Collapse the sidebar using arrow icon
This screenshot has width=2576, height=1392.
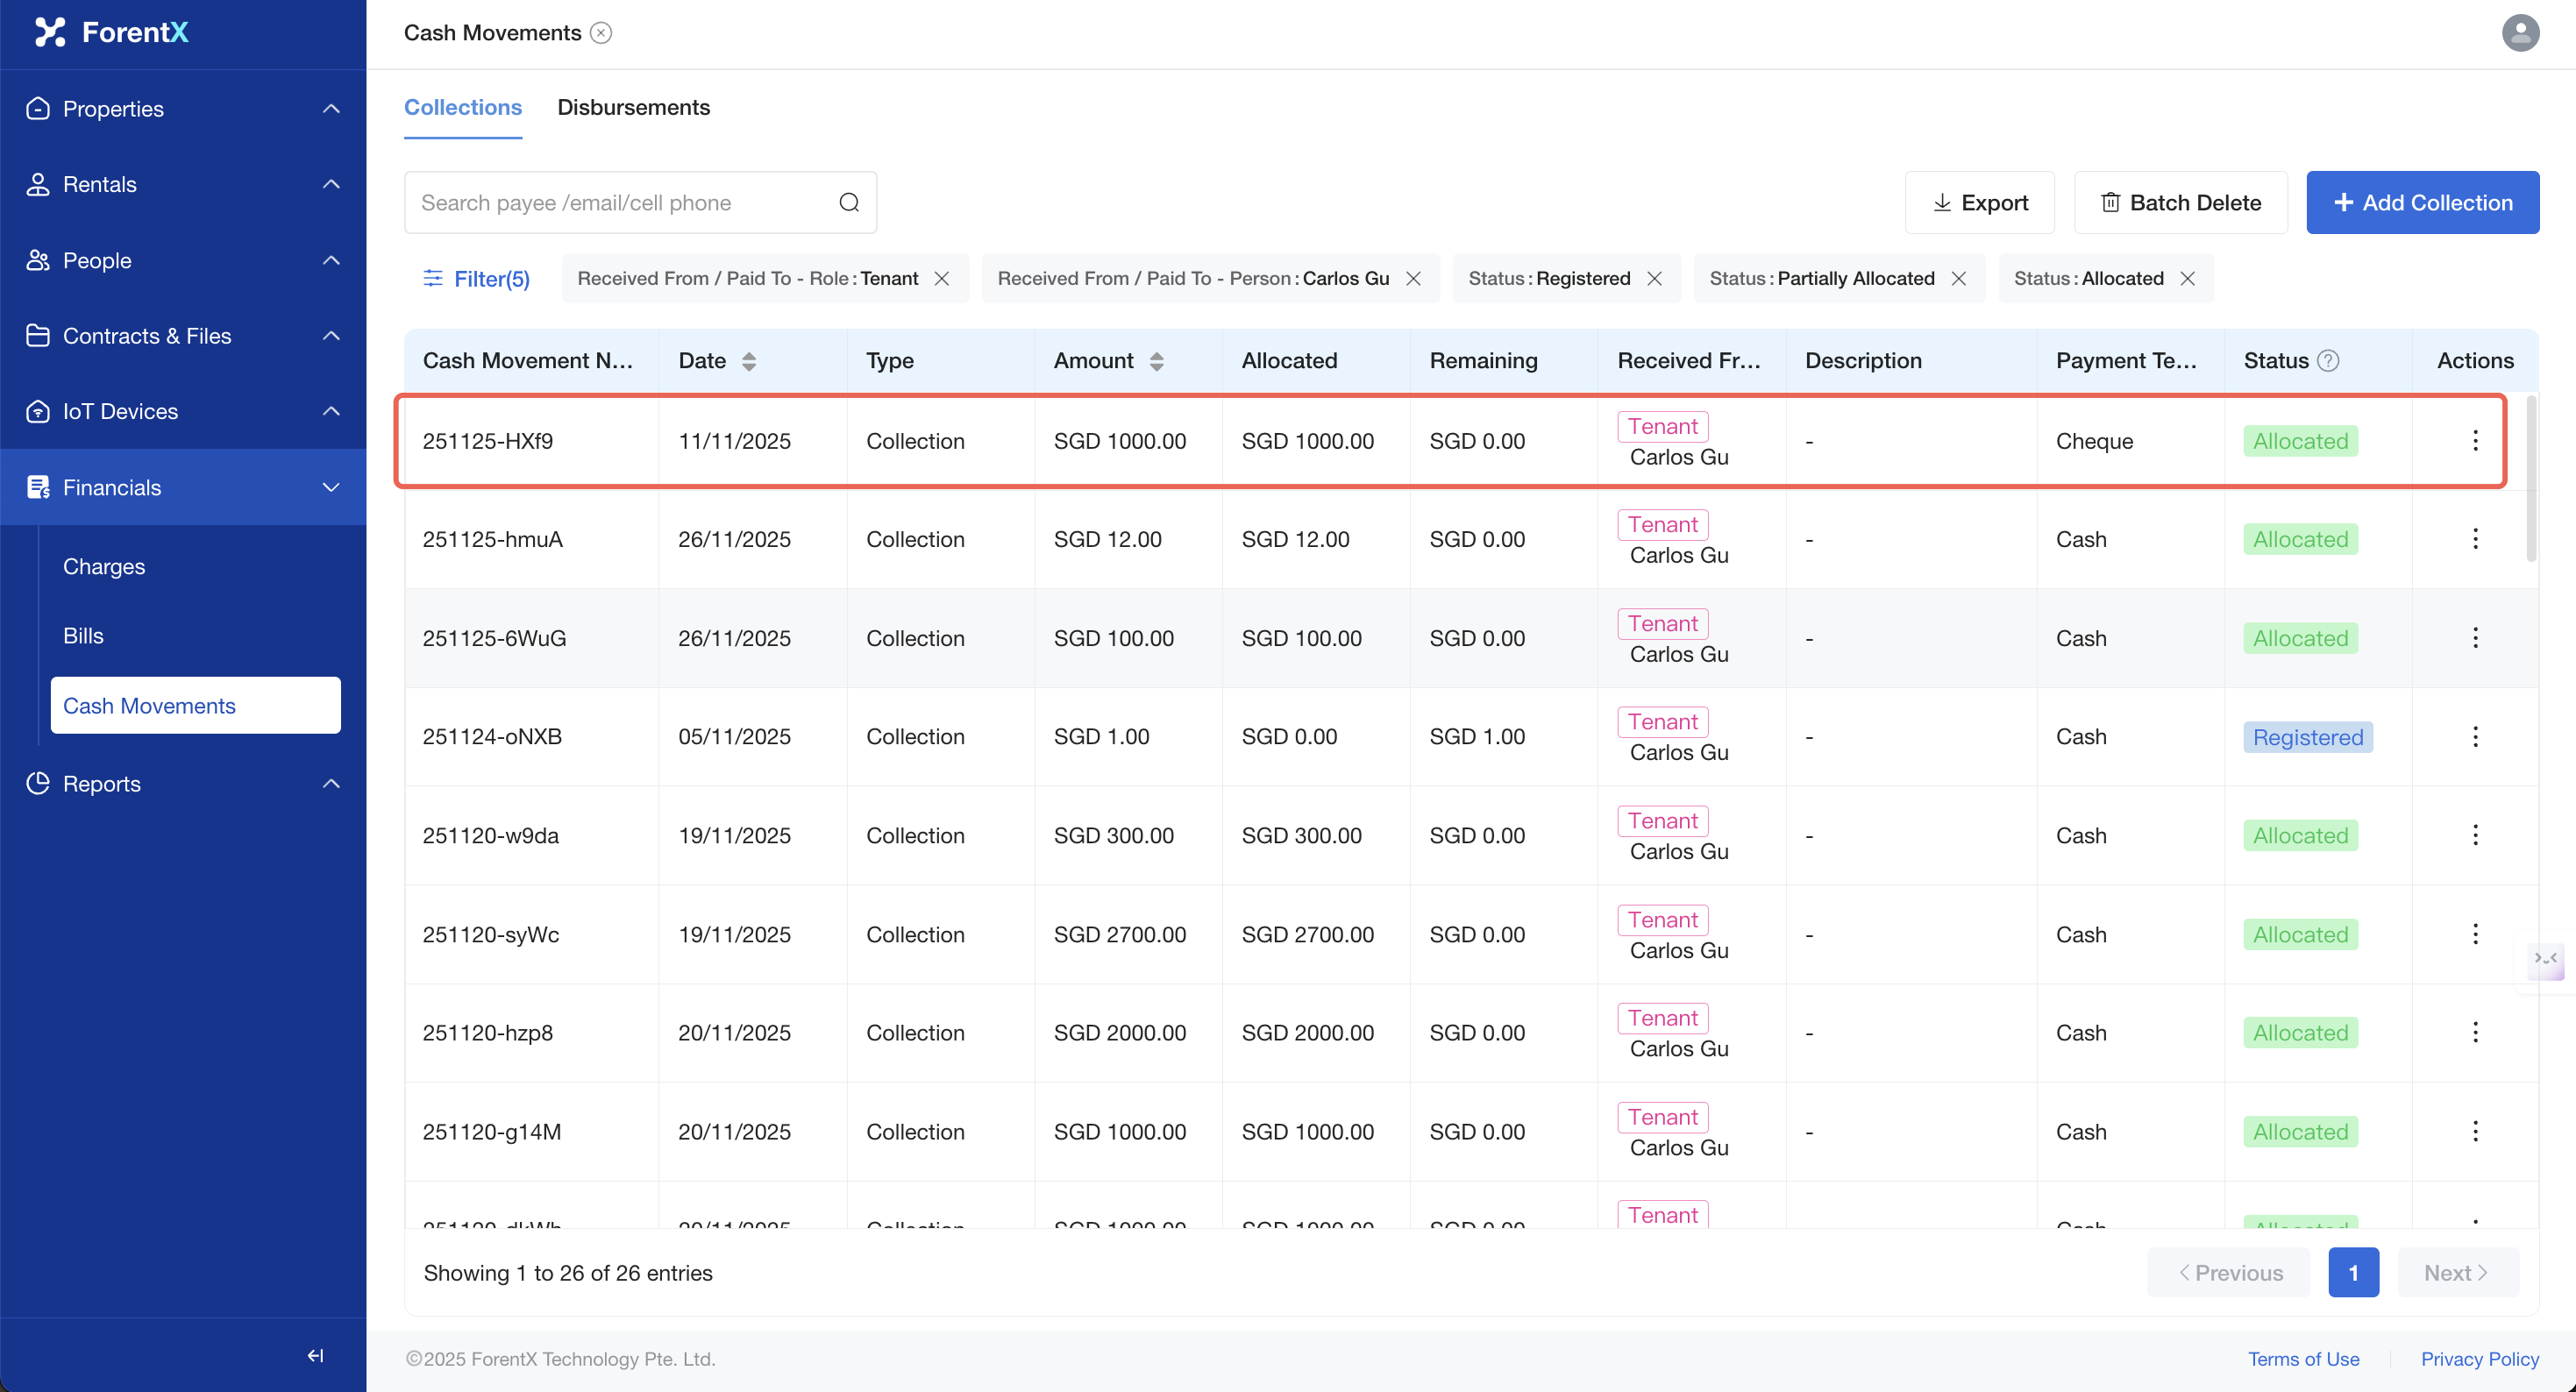[x=315, y=1355]
